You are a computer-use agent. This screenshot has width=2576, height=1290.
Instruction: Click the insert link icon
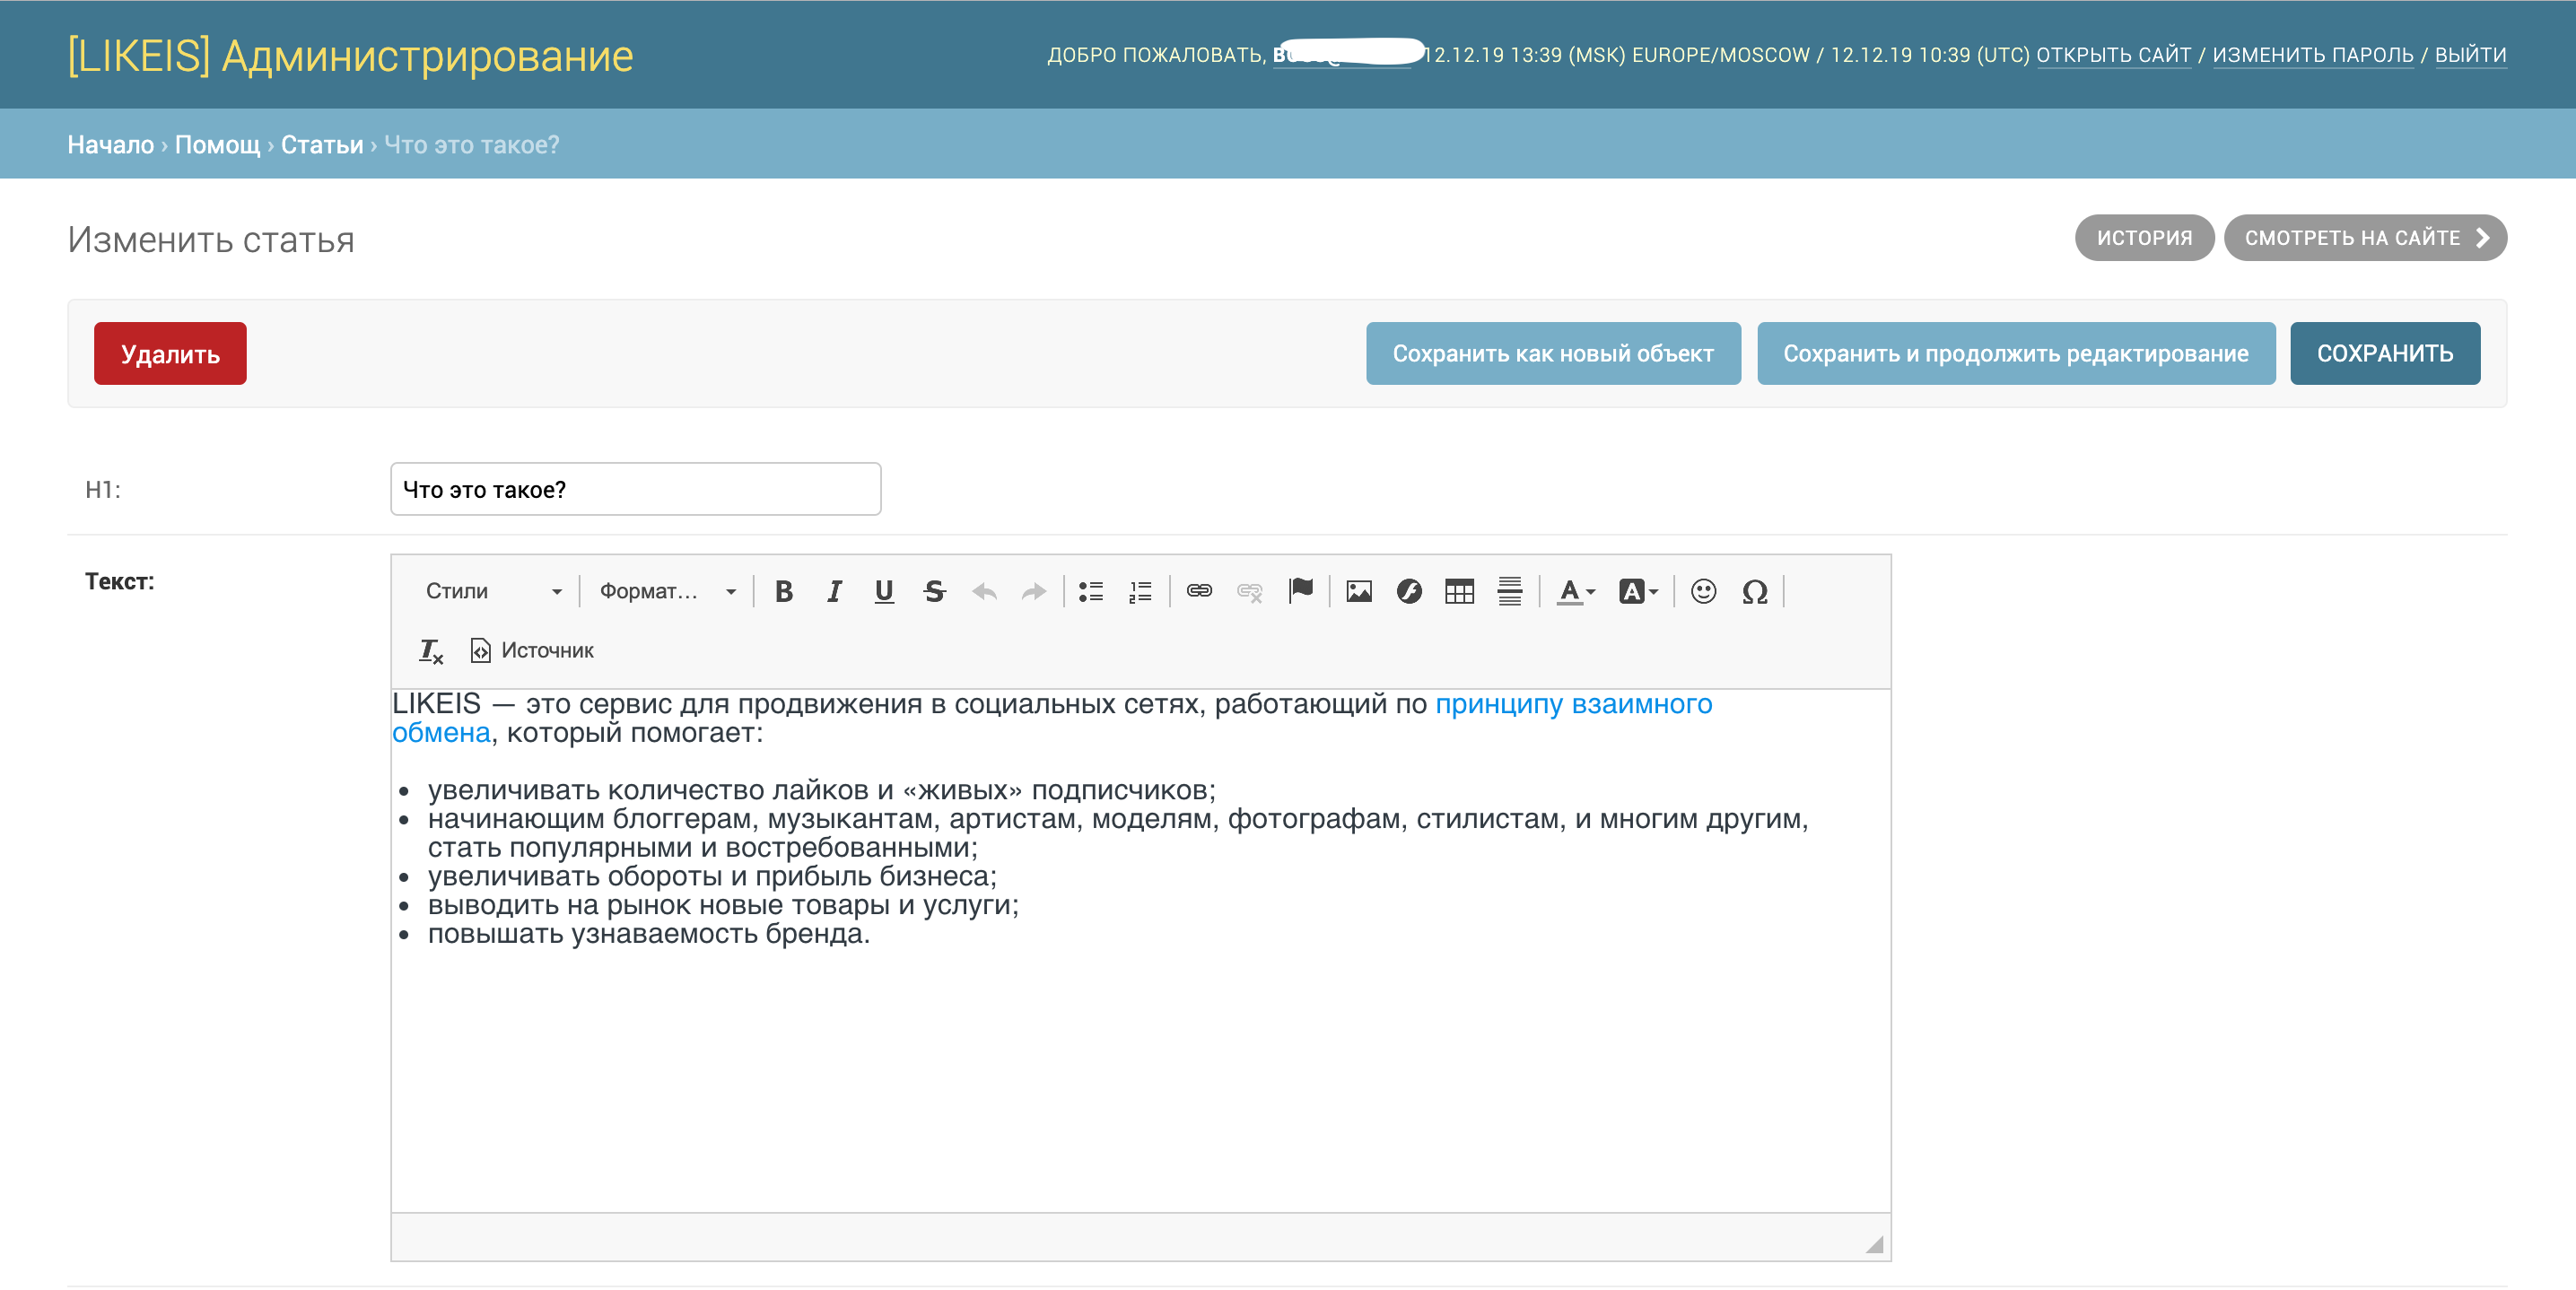coord(1199,591)
